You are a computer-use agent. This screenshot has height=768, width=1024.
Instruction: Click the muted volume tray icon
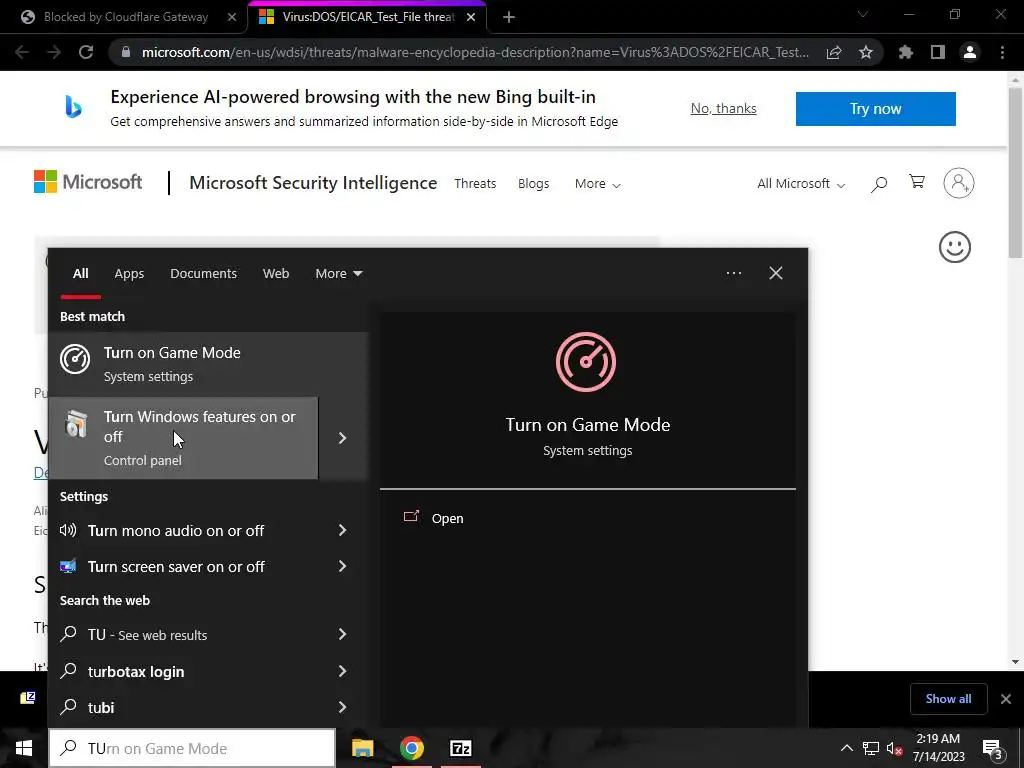click(895, 749)
